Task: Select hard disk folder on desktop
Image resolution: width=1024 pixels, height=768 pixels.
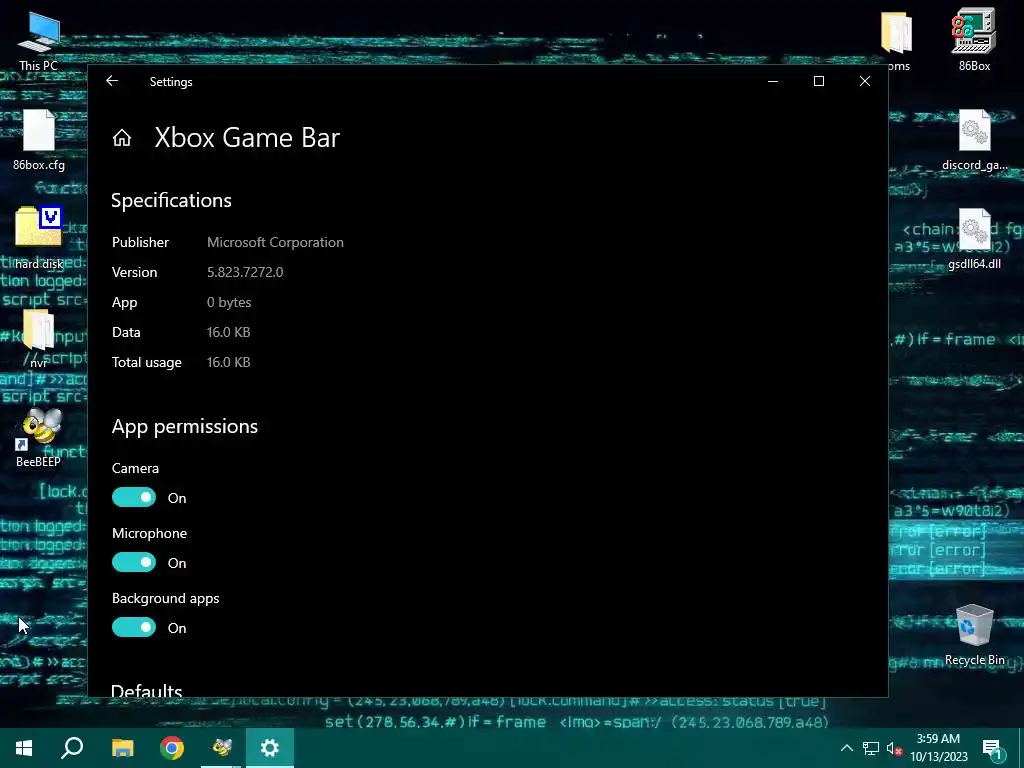Action: [x=39, y=238]
